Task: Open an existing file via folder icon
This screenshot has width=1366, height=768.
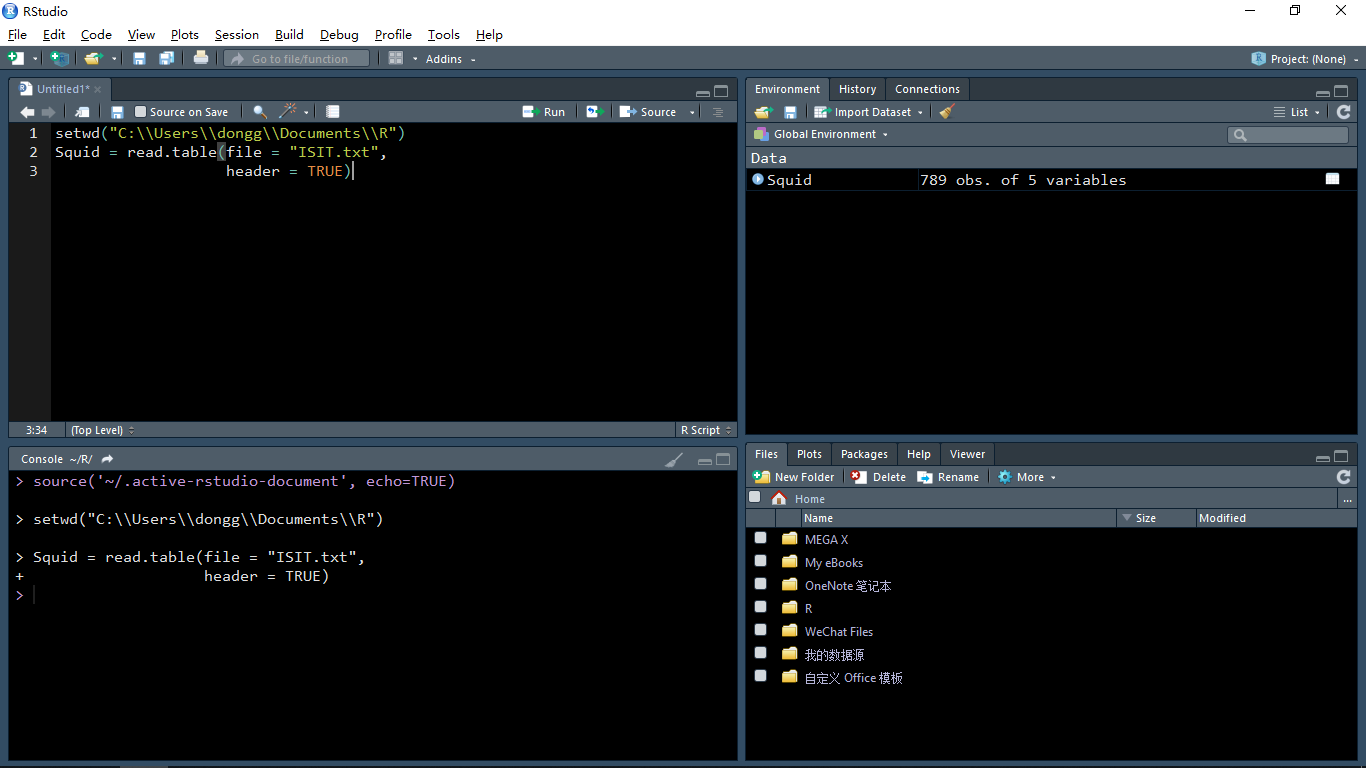Action: coord(93,59)
